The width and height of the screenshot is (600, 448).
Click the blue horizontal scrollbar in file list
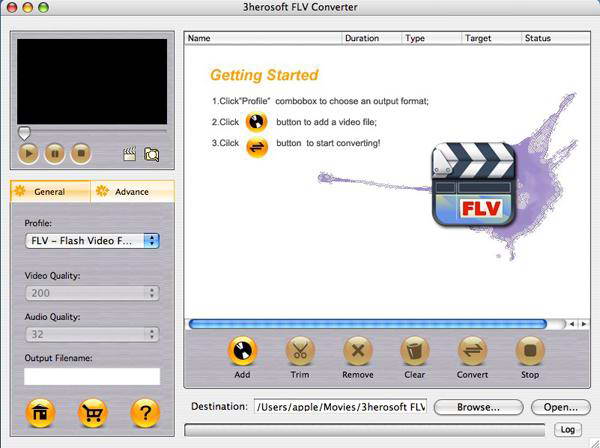tap(368, 324)
